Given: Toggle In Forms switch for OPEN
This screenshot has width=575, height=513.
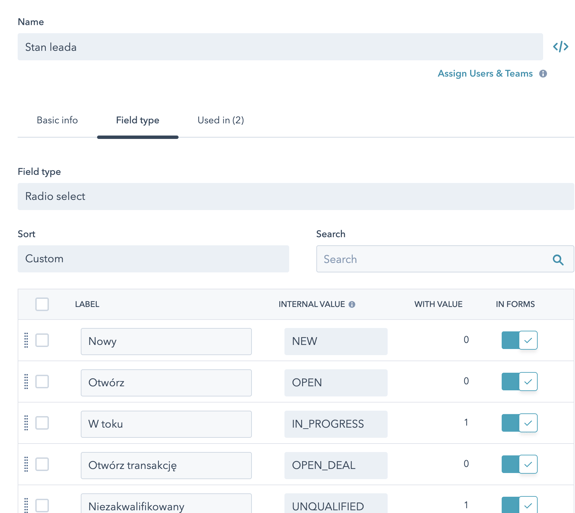Looking at the screenshot, I should tap(520, 382).
